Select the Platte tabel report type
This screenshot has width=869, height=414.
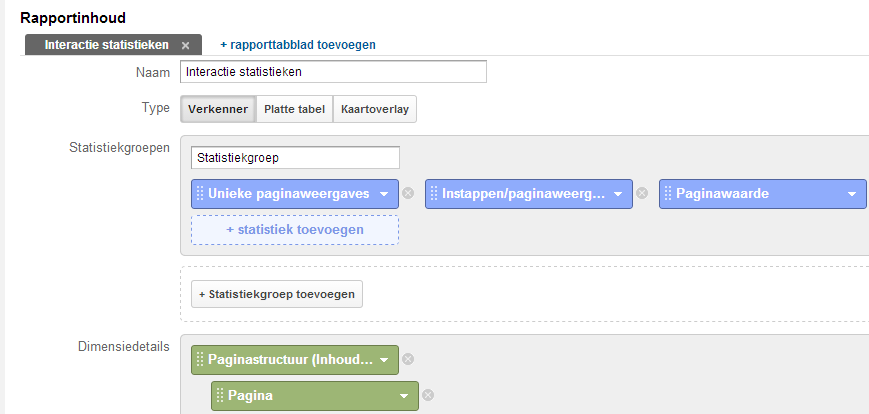[x=294, y=109]
